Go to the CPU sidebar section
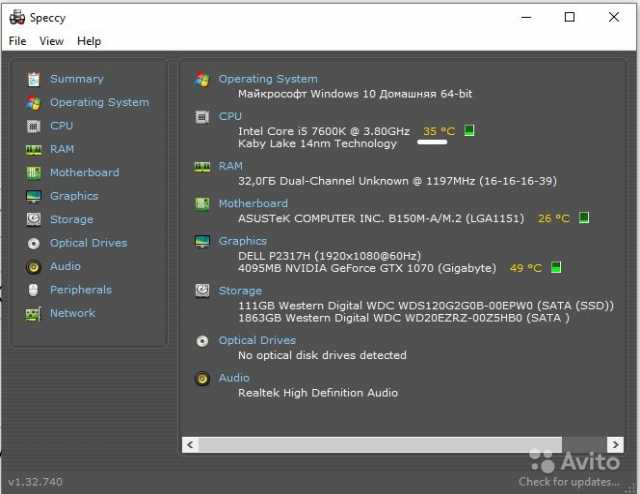The image size is (640, 494). (62, 126)
